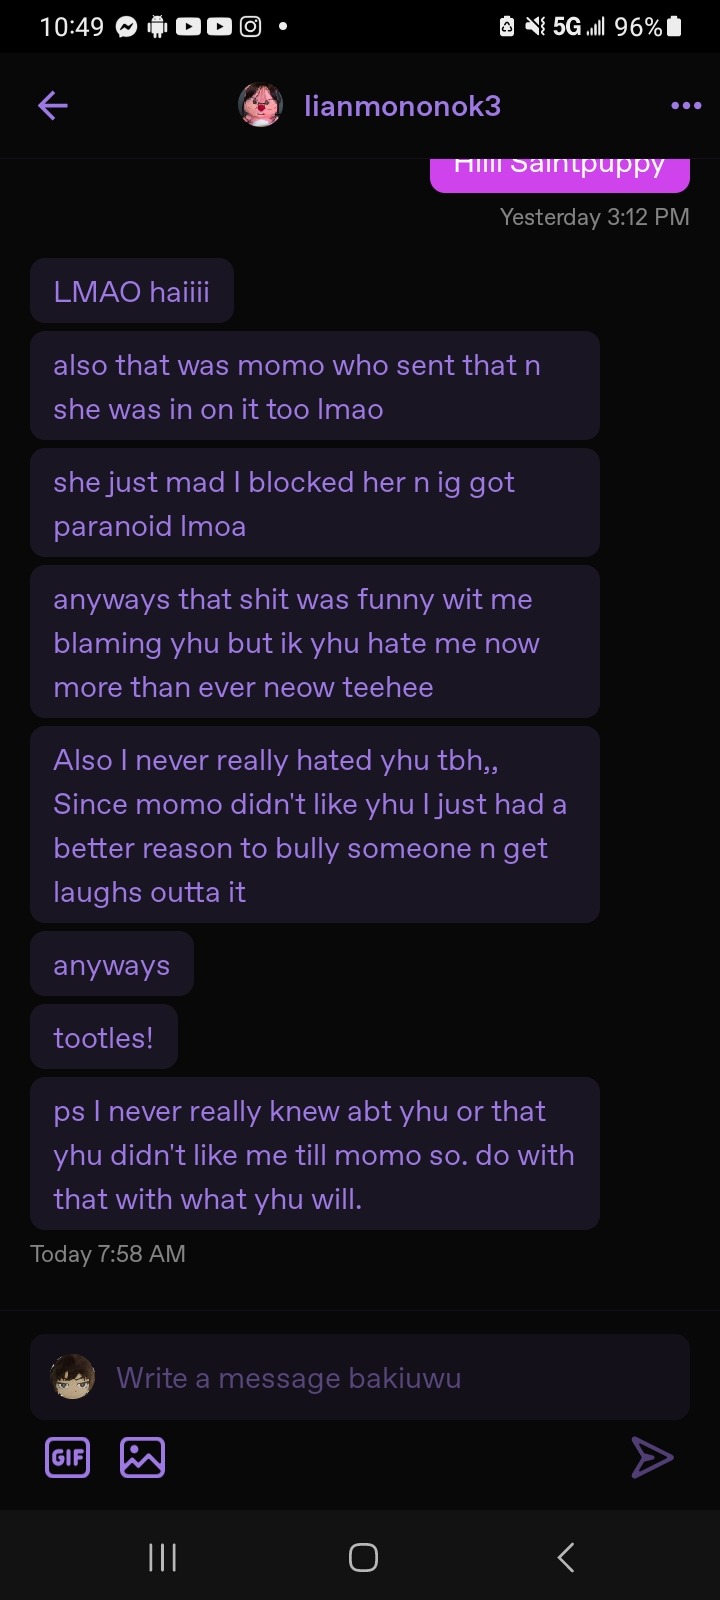Select the 'tootles!' message bubble
Viewport: 720px width, 1600px height.
coord(104,1037)
